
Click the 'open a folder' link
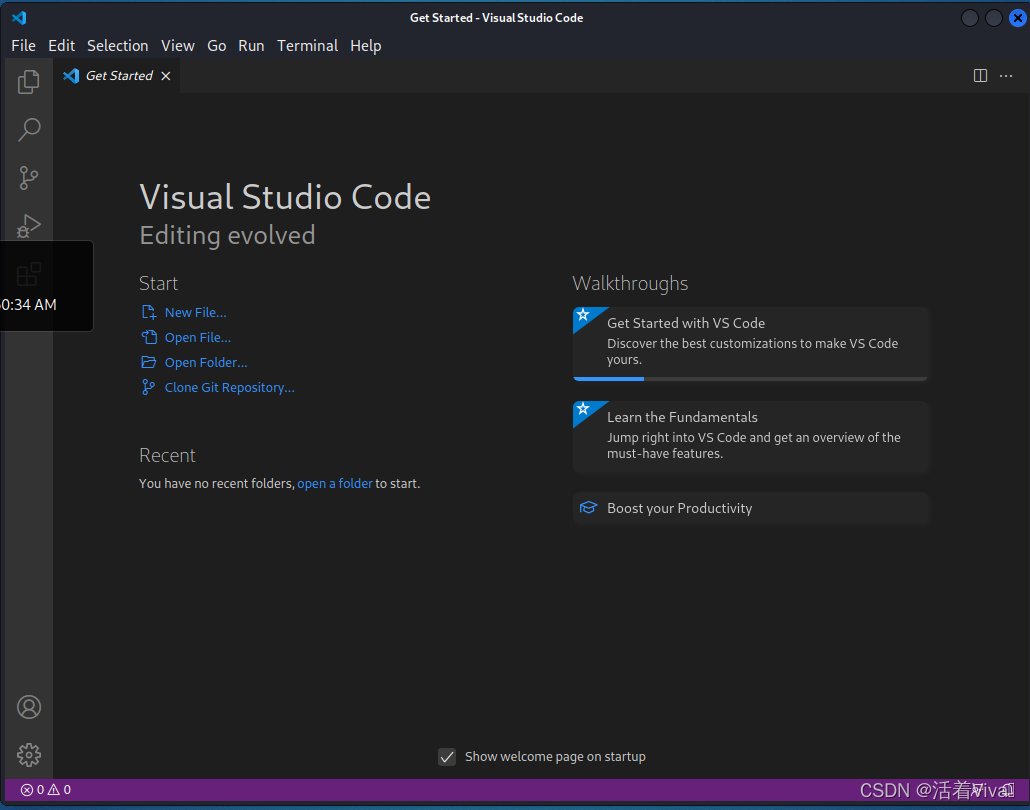(x=335, y=484)
